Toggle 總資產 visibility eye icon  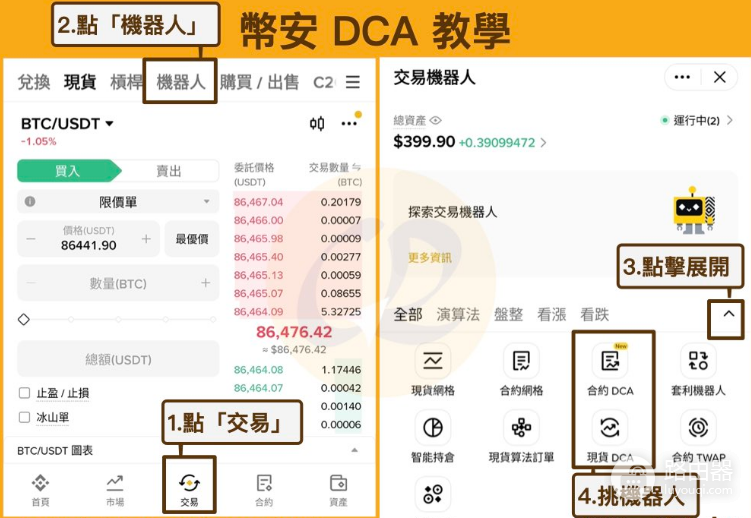click(435, 120)
